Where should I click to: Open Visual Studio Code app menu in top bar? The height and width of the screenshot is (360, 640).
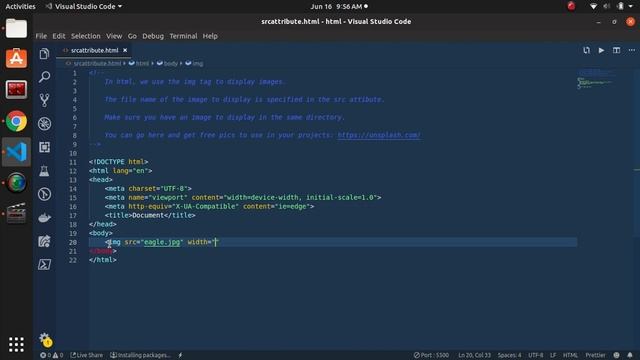pyautogui.click(x=84, y=7)
